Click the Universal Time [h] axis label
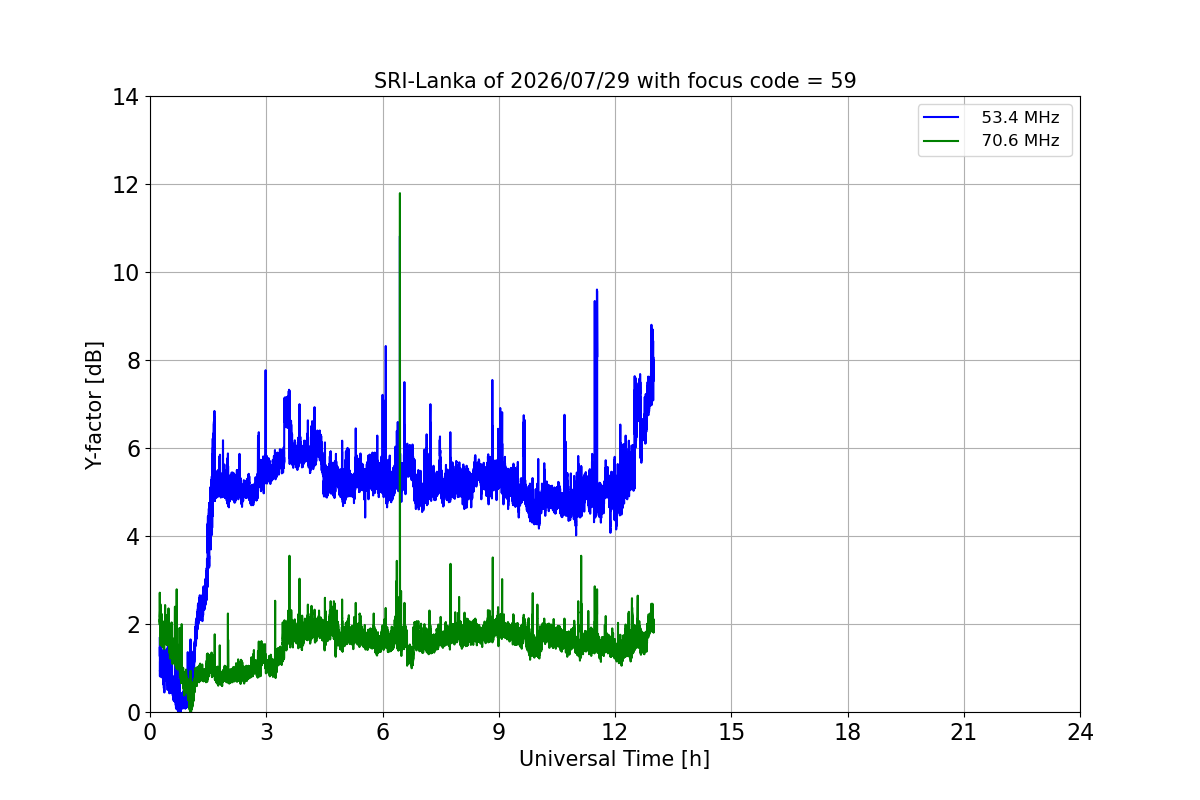The width and height of the screenshot is (1200, 800). click(614, 759)
